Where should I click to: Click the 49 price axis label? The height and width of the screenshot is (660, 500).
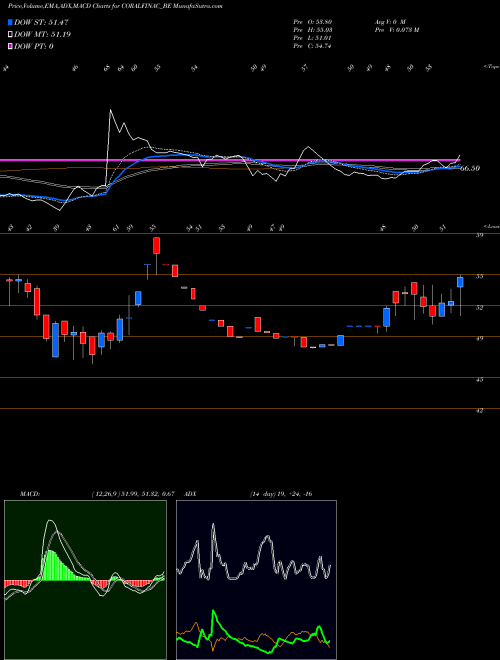point(479,338)
